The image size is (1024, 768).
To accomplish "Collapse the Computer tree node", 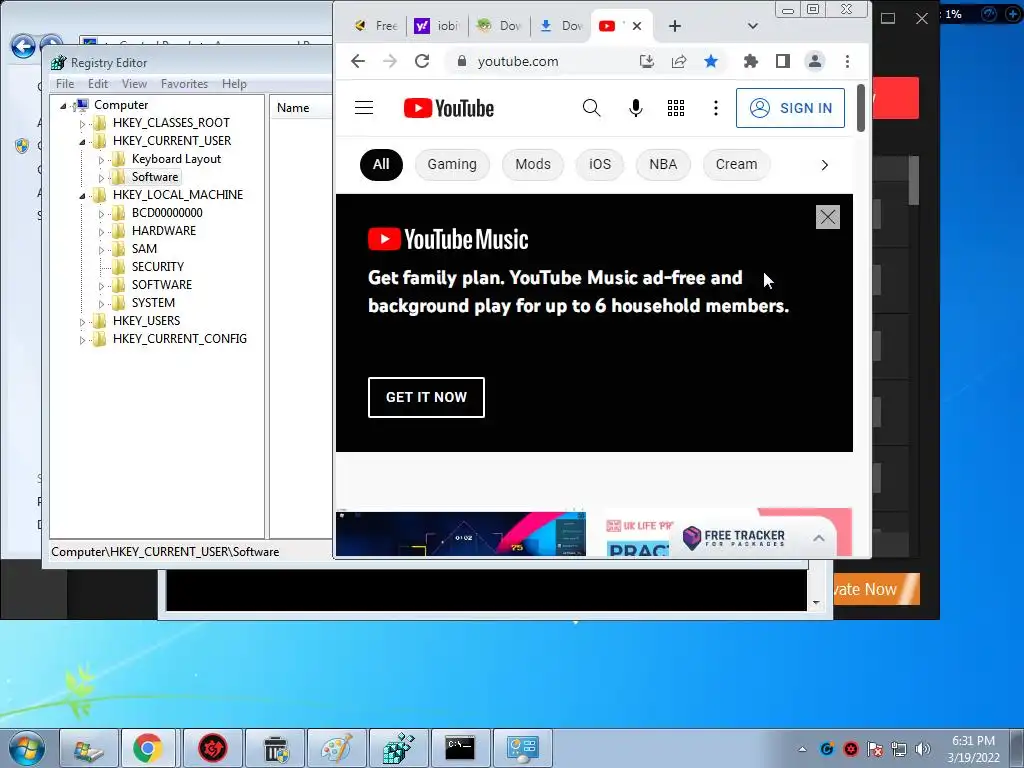I will [x=63, y=106].
